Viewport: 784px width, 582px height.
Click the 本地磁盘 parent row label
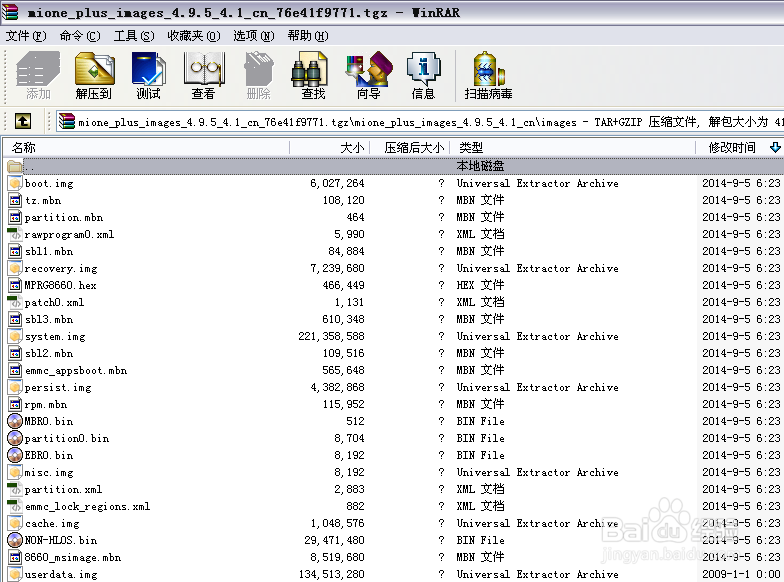click(x=480, y=166)
